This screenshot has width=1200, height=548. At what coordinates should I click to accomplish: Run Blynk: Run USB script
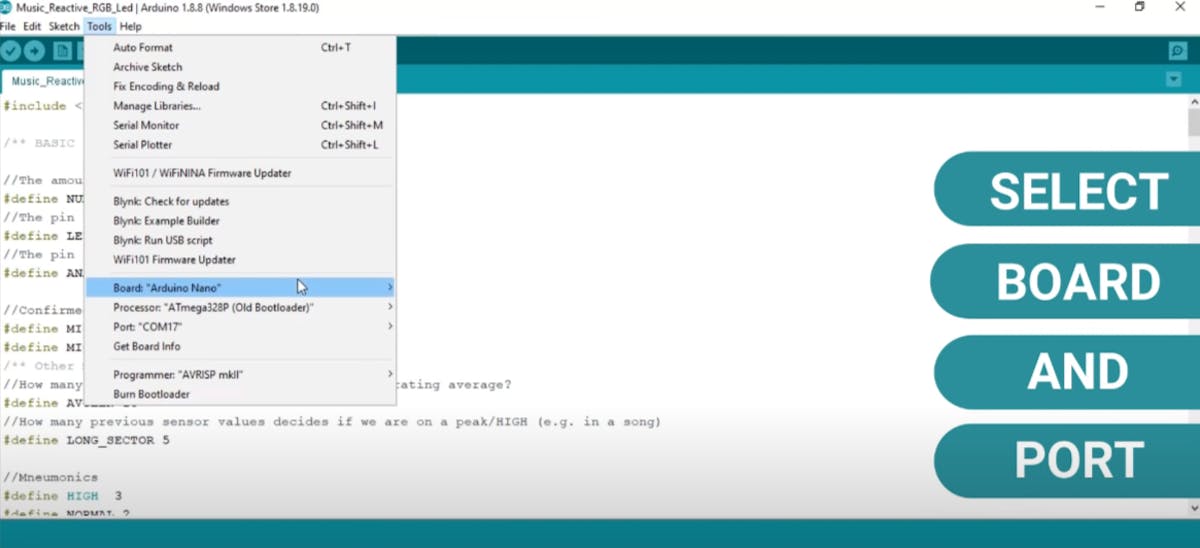pos(240,240)
